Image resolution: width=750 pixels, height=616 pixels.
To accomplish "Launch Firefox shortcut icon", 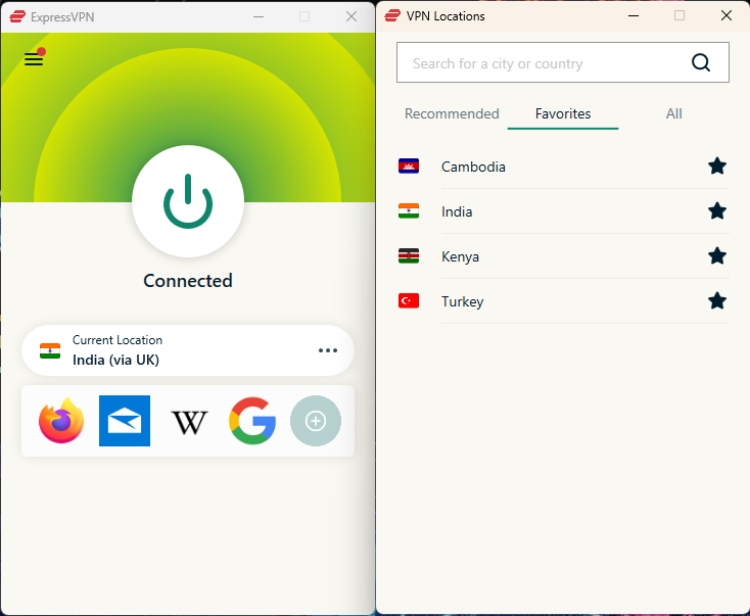I will (61, 421).
